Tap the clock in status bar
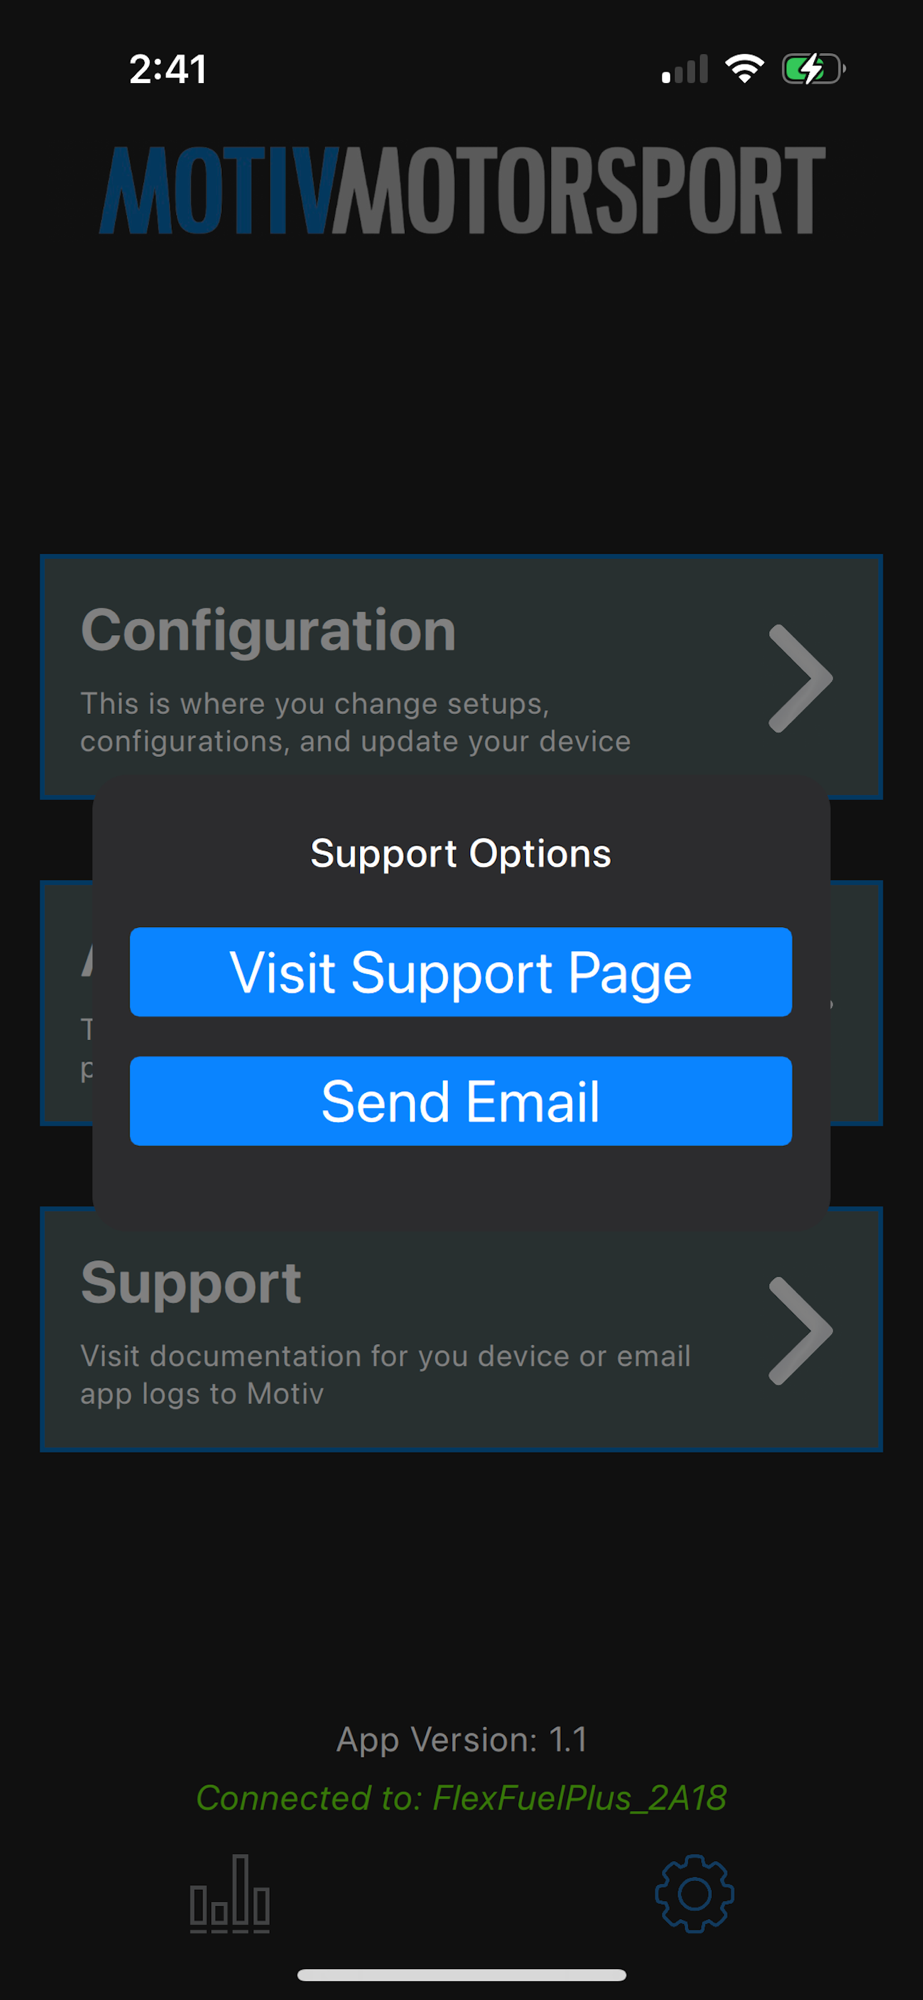 [168, 69]
